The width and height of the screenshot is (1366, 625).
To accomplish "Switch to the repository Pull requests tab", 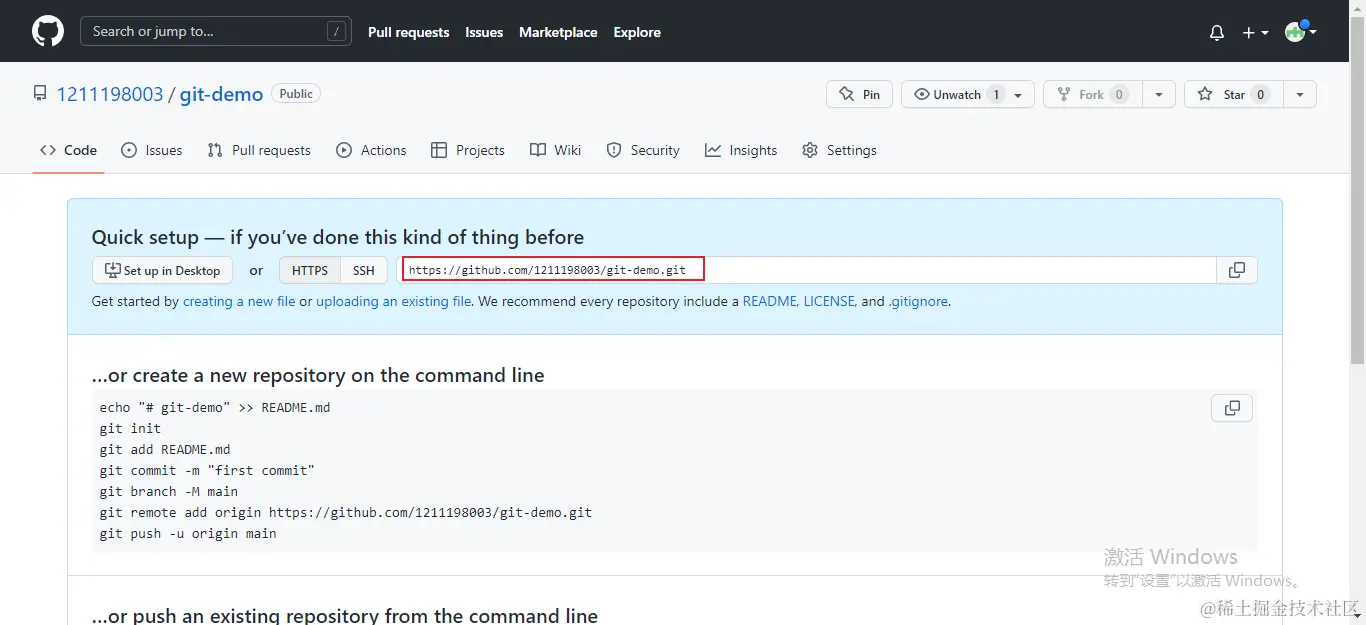I will (x=259, y=150).
